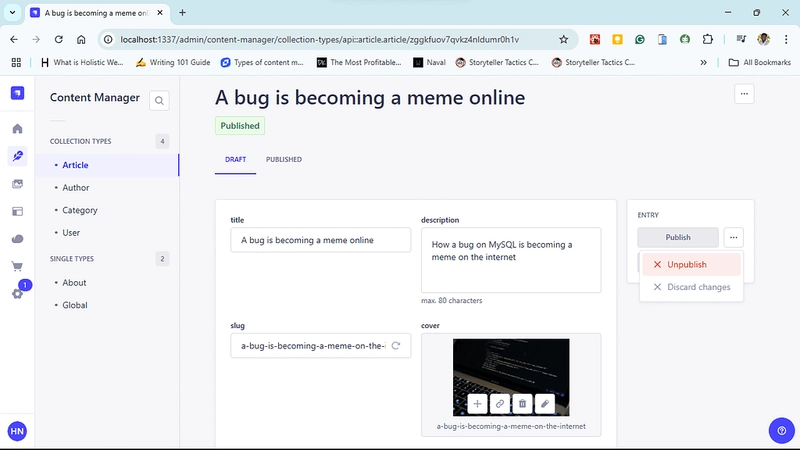The image size is (800, 450).
Task: Open the Marketplace cart icon
Action: (17, 266)
